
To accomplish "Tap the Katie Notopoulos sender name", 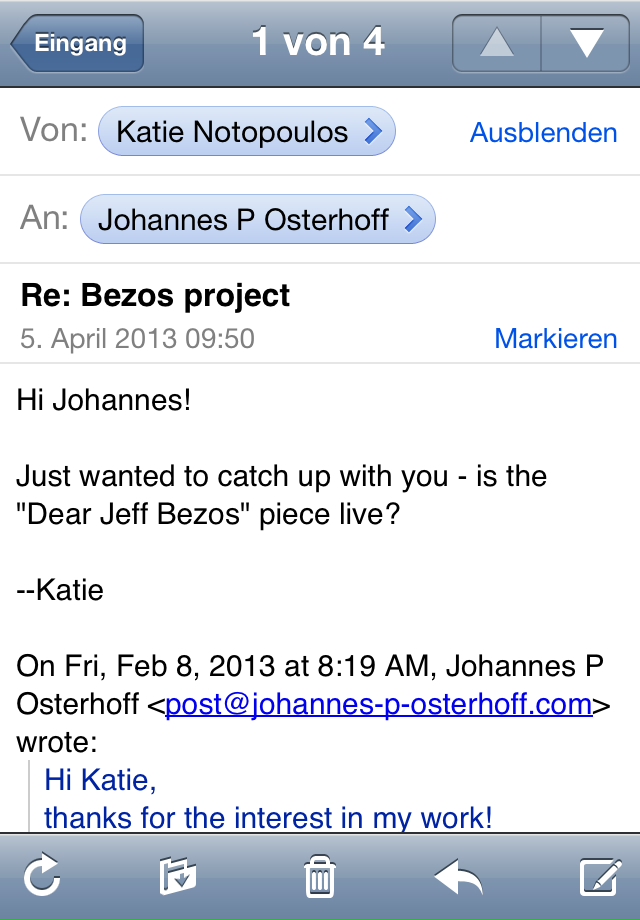I will click(232, 131).
